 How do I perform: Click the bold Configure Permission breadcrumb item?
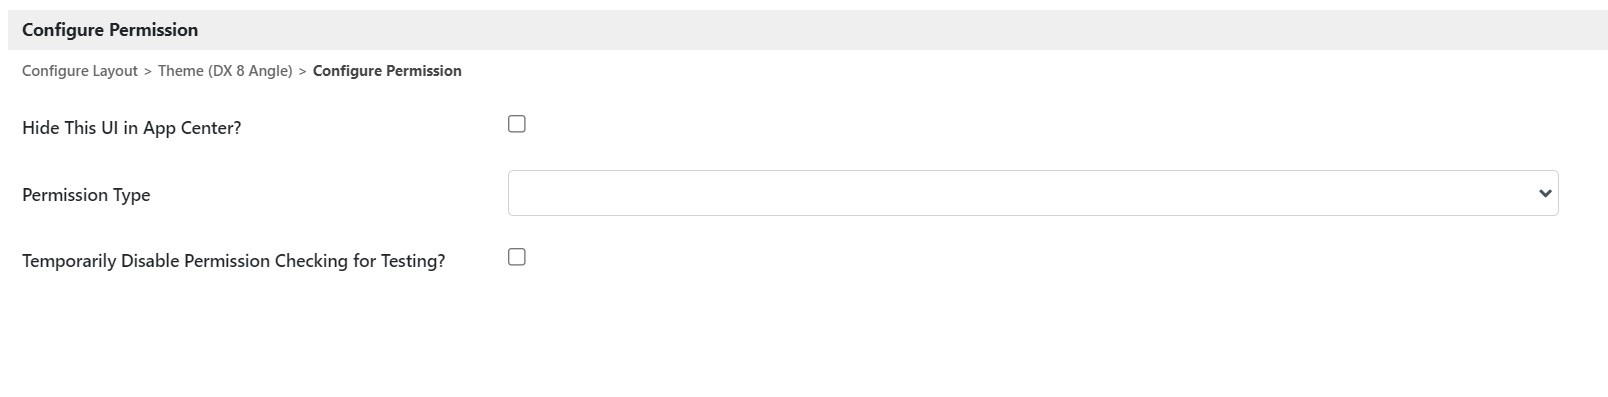pyautogui.click(x=387, y=71)
